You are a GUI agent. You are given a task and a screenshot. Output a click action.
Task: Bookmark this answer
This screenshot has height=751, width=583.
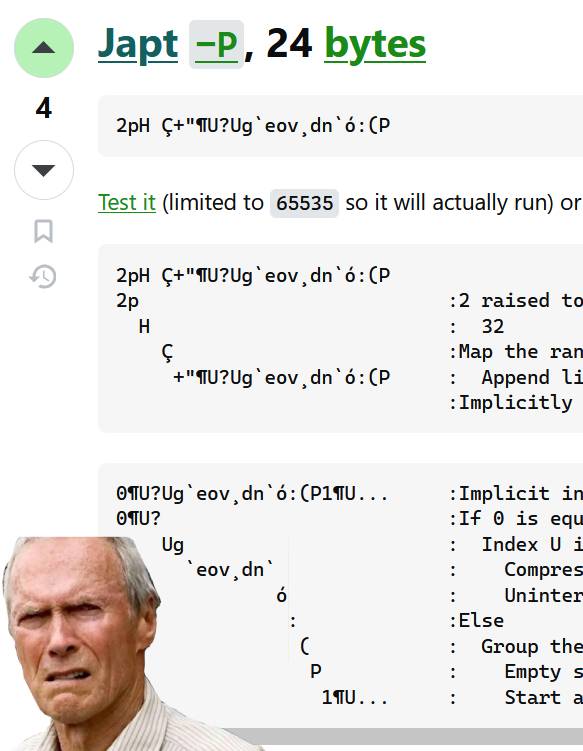click(44, 231)
